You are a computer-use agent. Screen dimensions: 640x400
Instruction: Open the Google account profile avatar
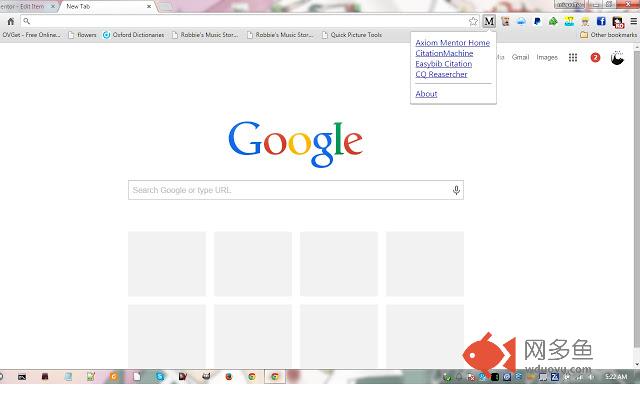617,58
